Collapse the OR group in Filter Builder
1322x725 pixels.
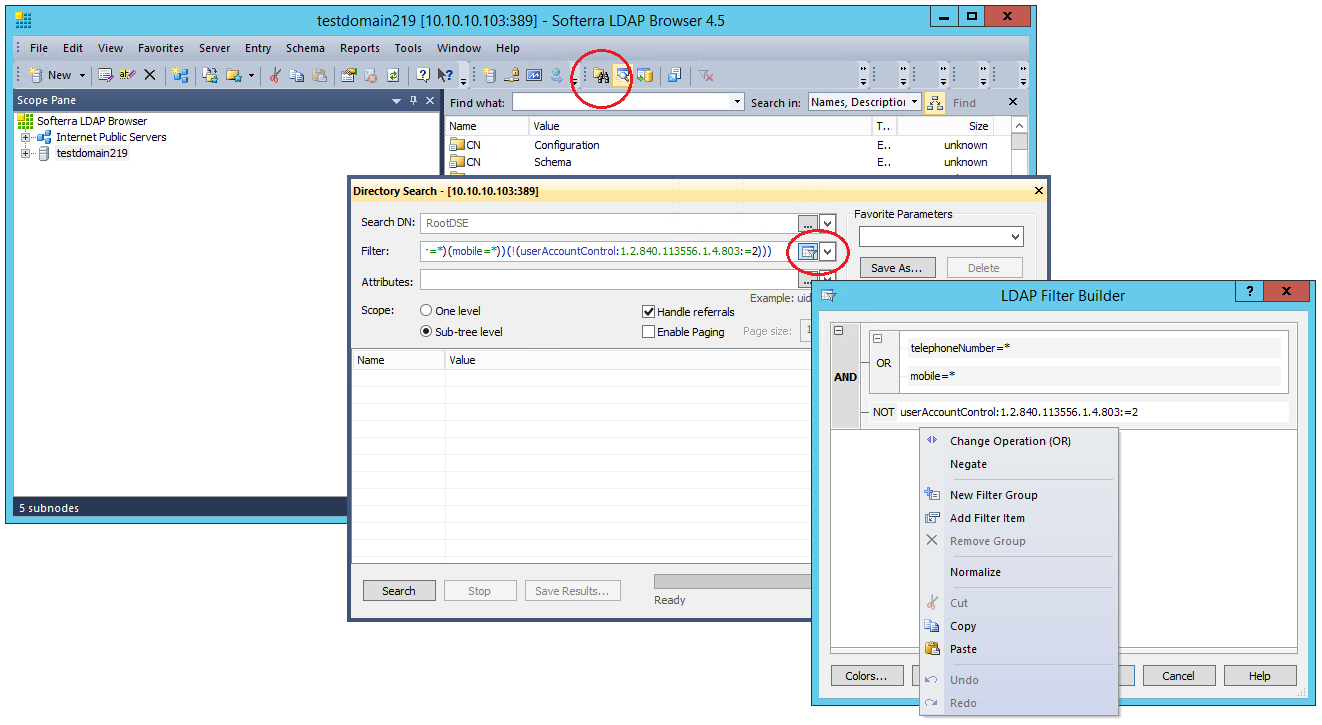tap(877, 339)
